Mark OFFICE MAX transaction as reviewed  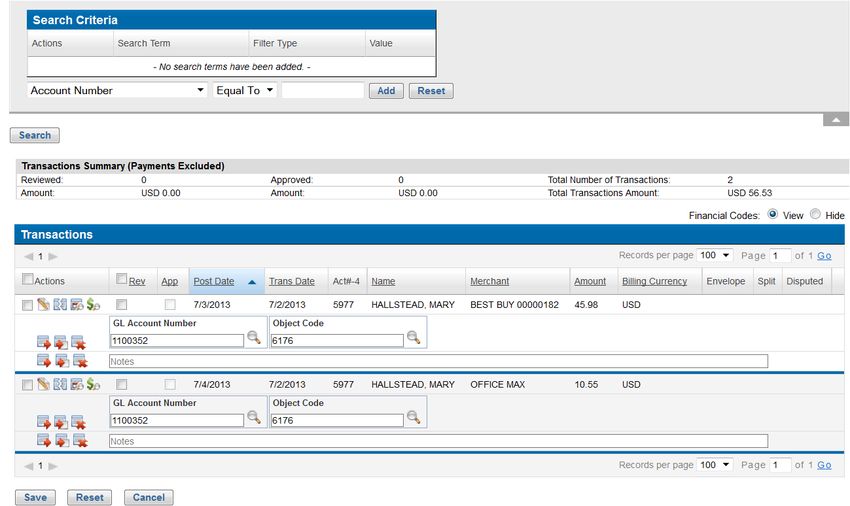click(x=121, y=385)
